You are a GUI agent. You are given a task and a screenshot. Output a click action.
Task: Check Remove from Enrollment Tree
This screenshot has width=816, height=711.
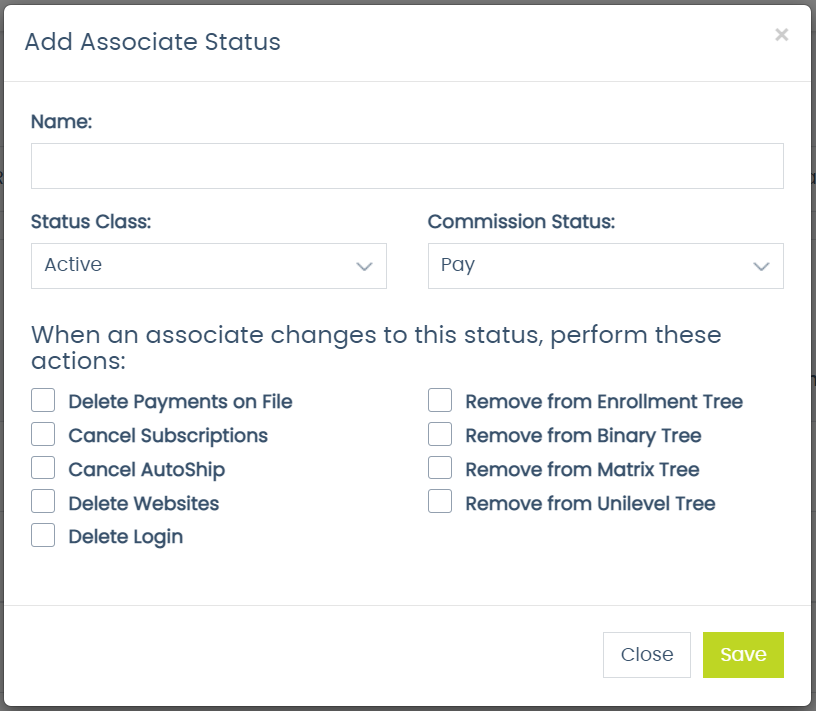pyautogui.click(x=440, y=401)
